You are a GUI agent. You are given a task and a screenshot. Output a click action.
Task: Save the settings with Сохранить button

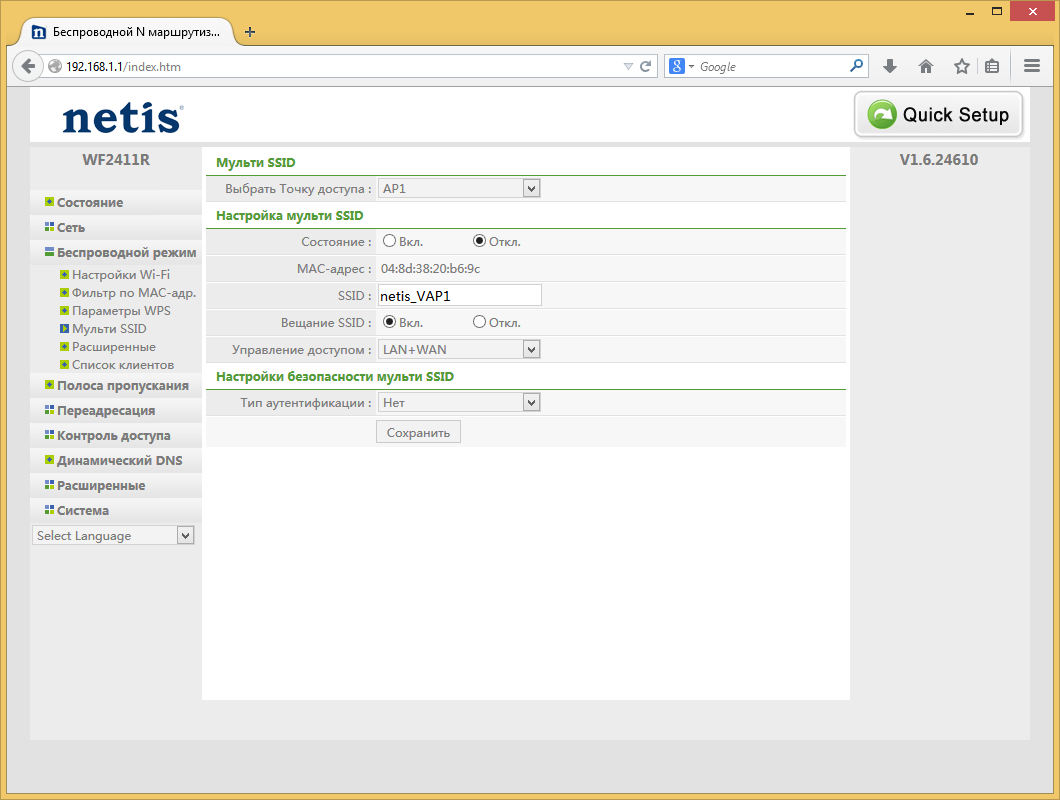[418, 433]
